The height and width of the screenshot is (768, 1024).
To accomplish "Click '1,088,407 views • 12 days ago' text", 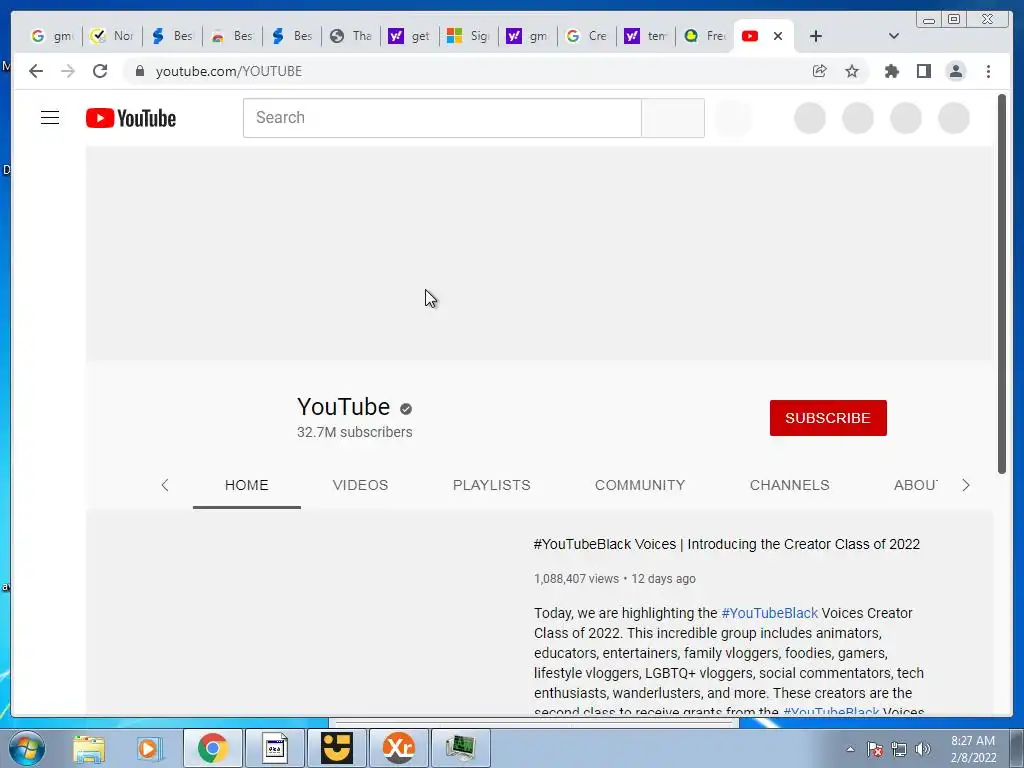I will click(x=615, y=579).
